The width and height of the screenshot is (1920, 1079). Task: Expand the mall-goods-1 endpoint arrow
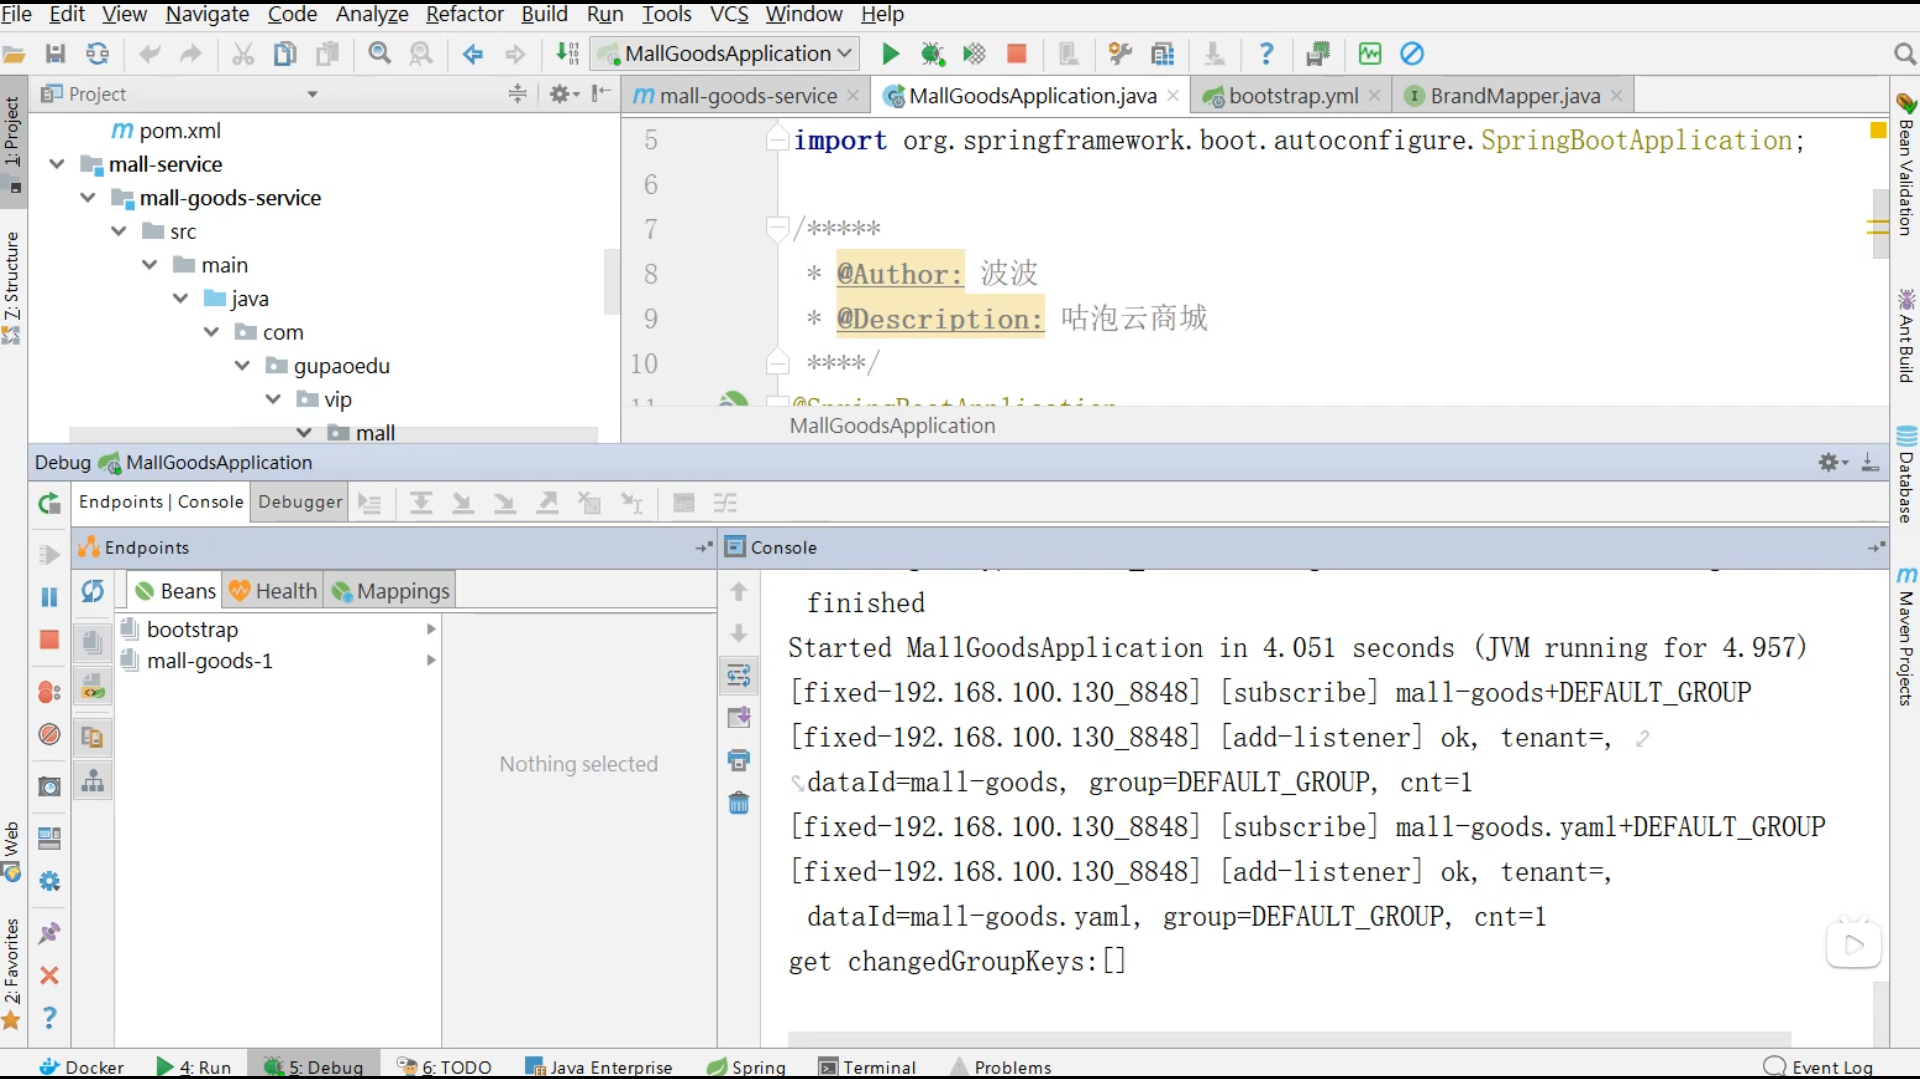[x=431, y=660]
